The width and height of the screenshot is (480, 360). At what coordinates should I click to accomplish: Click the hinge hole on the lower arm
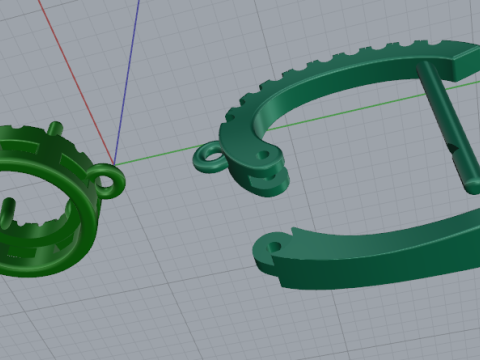(274, 247)
